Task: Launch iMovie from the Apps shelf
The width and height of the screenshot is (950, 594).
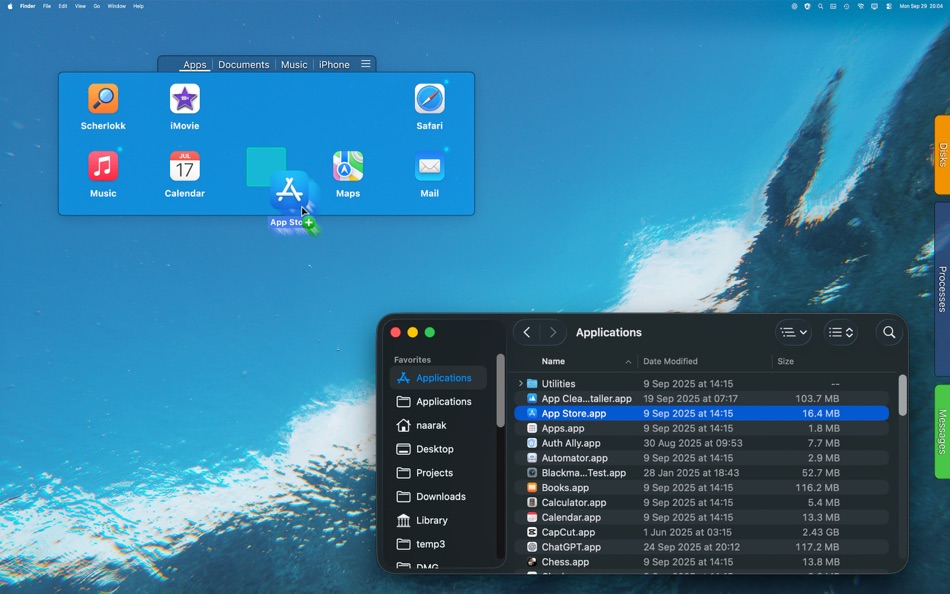Action: (x=184, y=100)
